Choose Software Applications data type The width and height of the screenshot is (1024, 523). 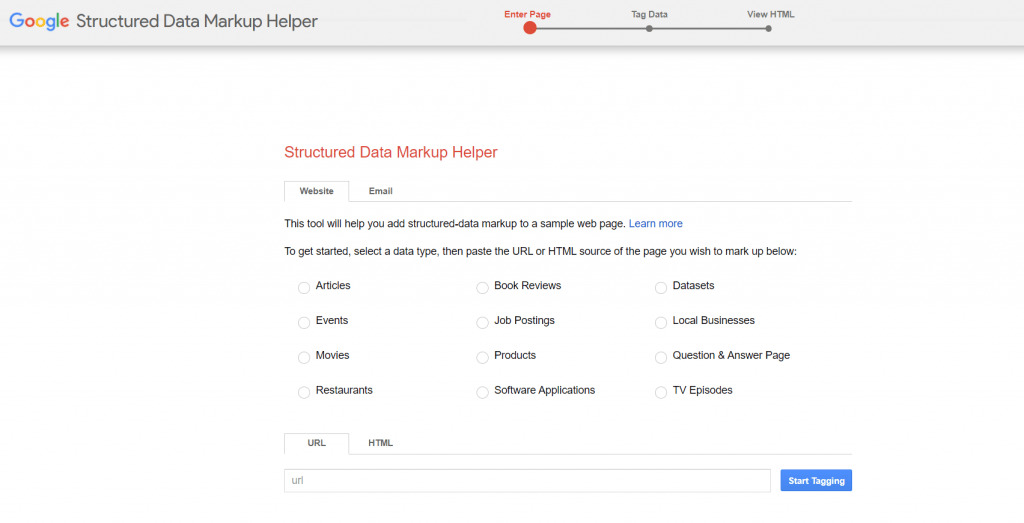[482, 392]
